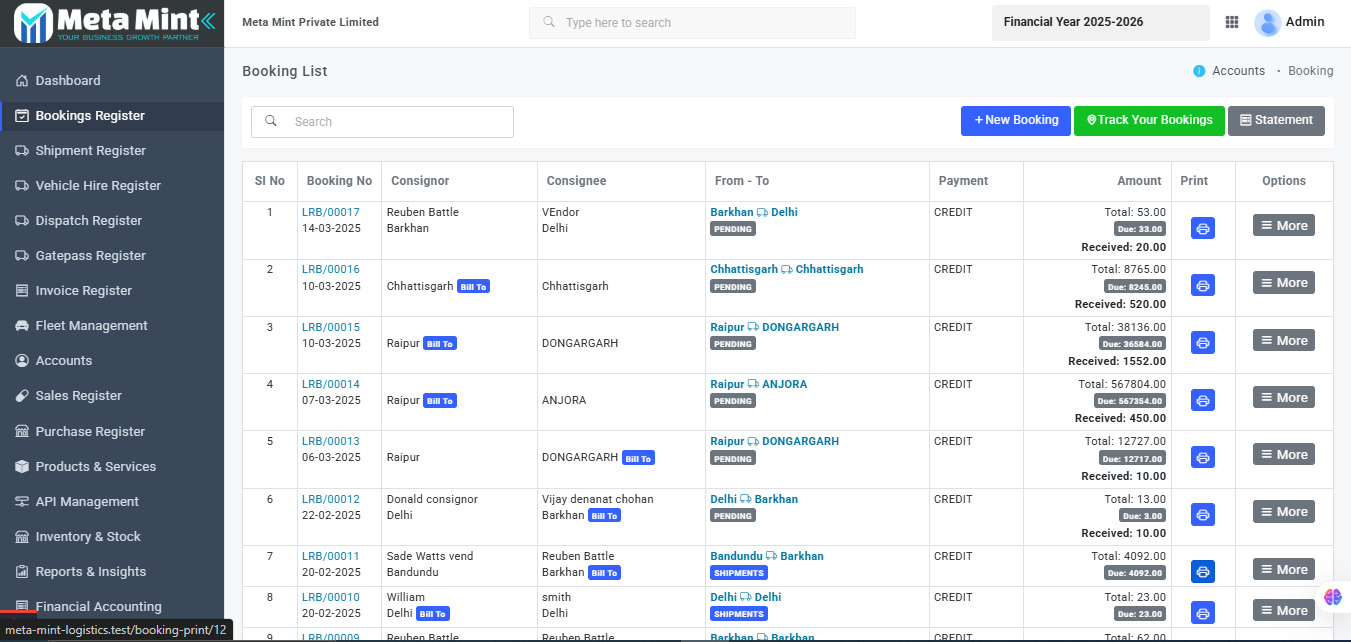Collapse sidebar using Meta Mint chevron icon
1351x642 pixels.
[207, 20]
